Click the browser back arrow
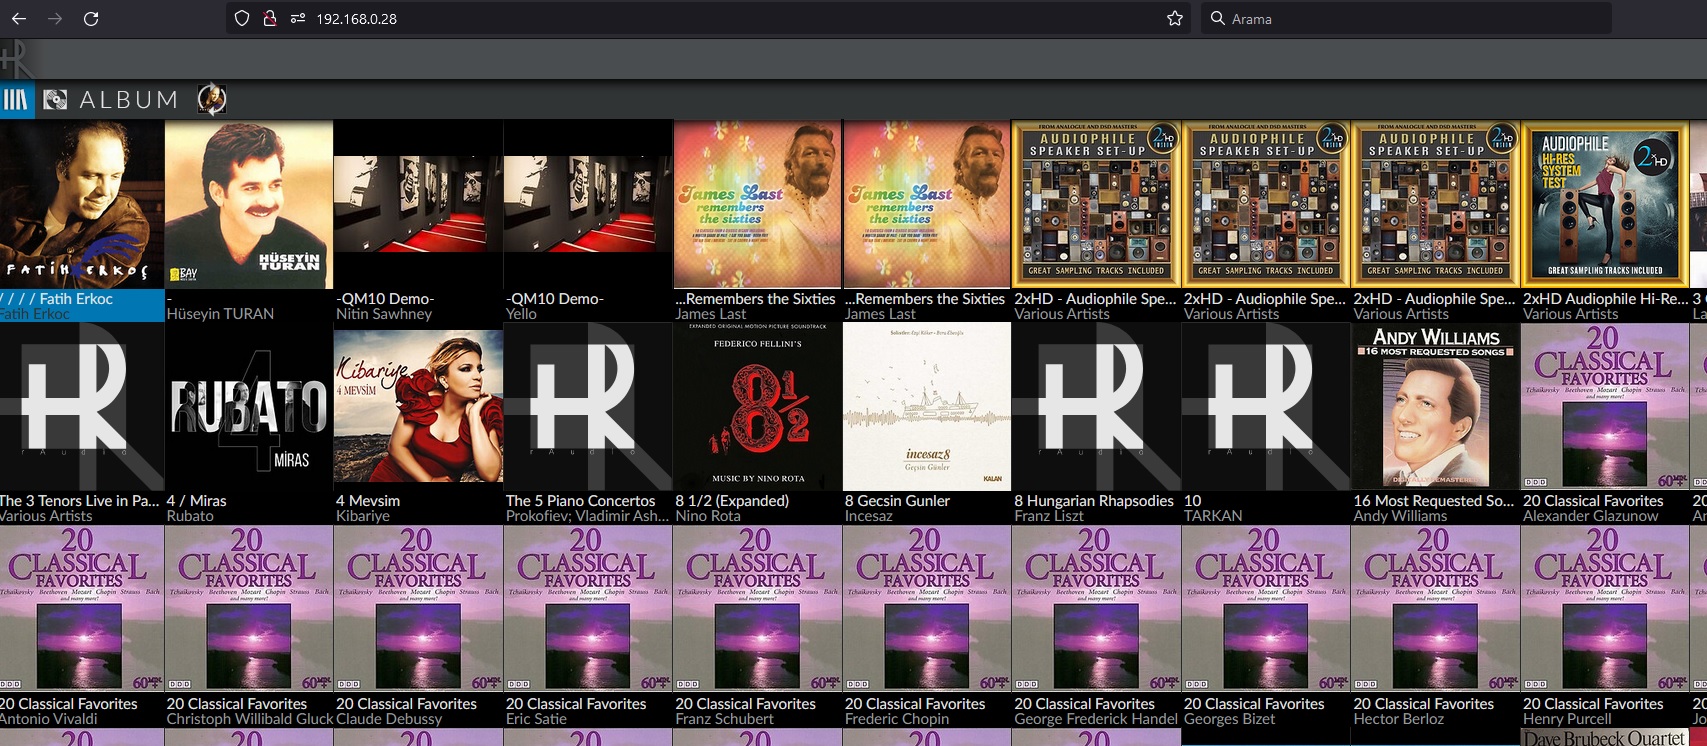1707x746 pixels. (19, 19)
